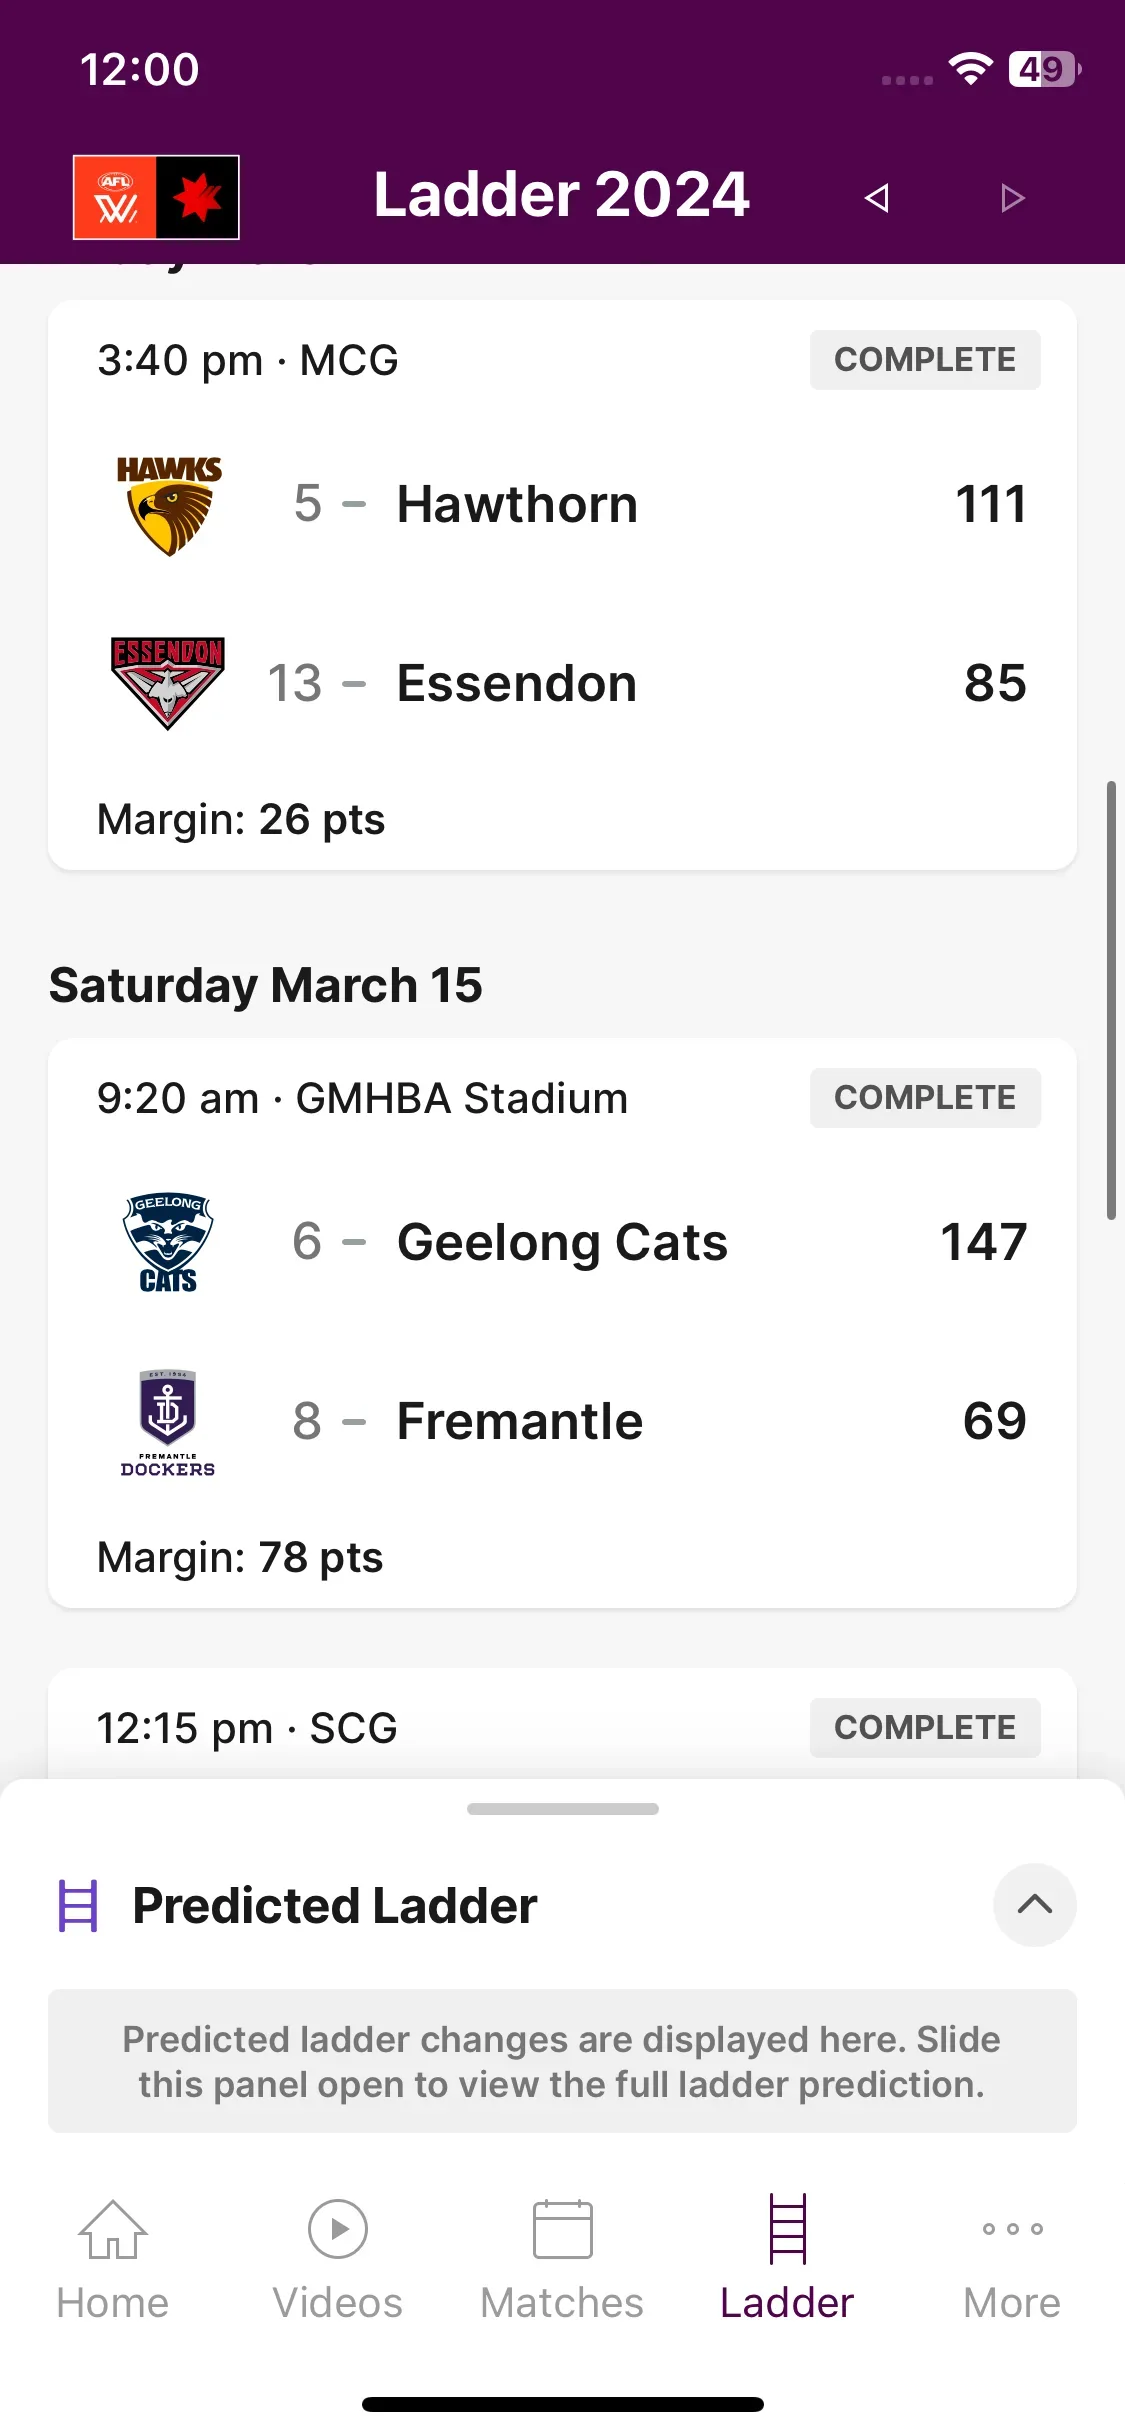This screenshot has width=1125, height=2436.
Task: Tap the Hawthorn Hawks team logo
Action: [168, 504]
